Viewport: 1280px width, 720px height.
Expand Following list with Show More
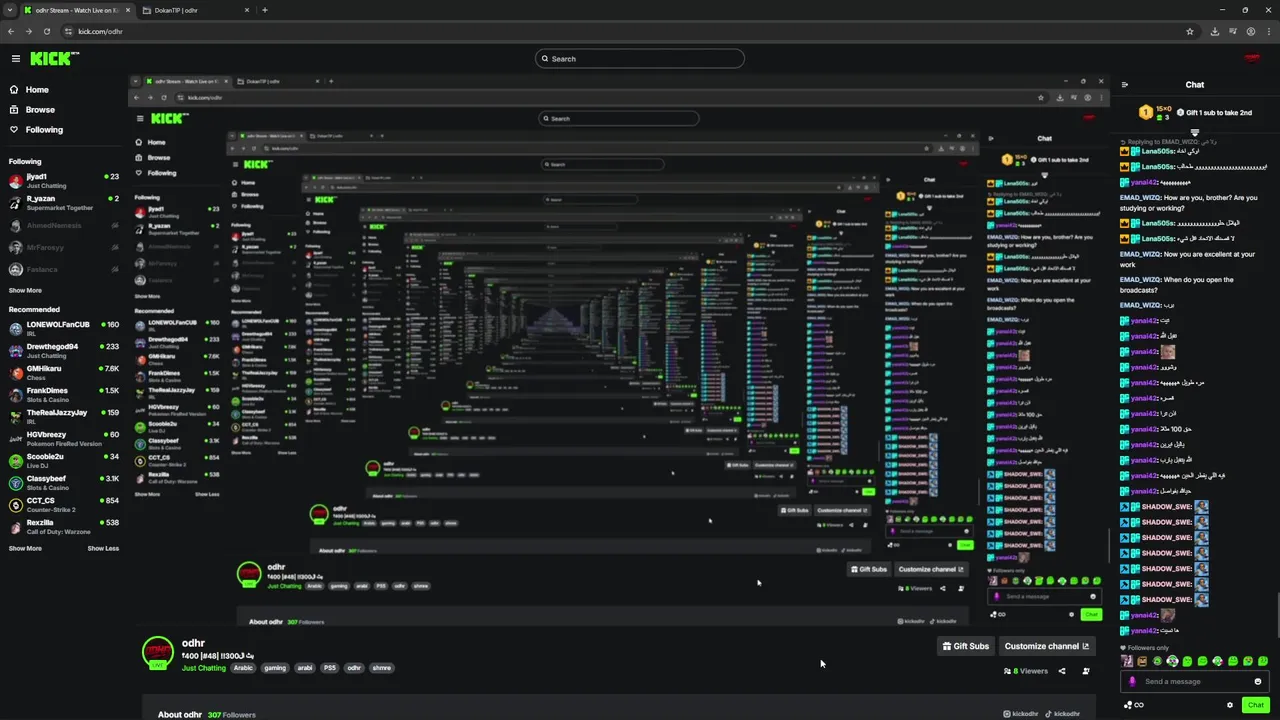[25, 290]
